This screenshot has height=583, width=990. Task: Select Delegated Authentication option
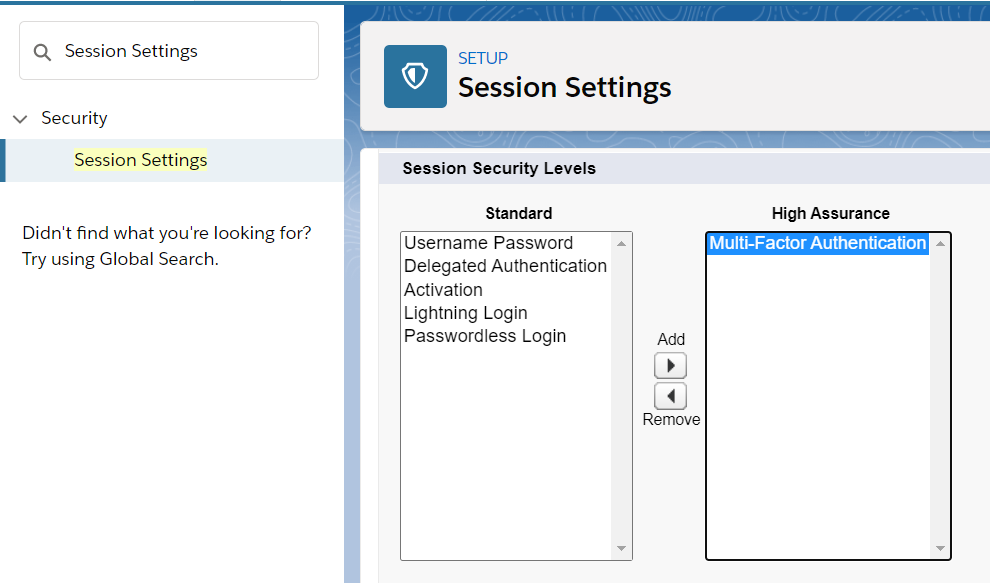click(x=505, y=266)
